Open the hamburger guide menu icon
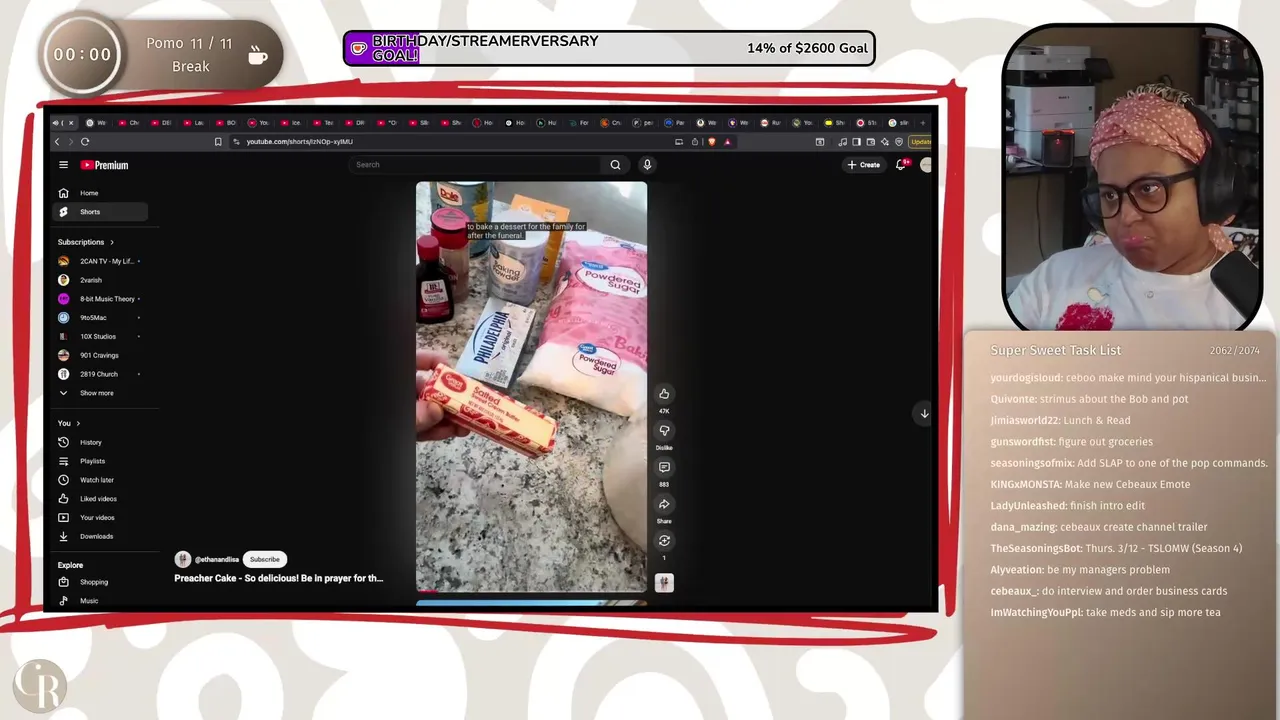This screenshot has height=720, width=1280. point(63,165)
